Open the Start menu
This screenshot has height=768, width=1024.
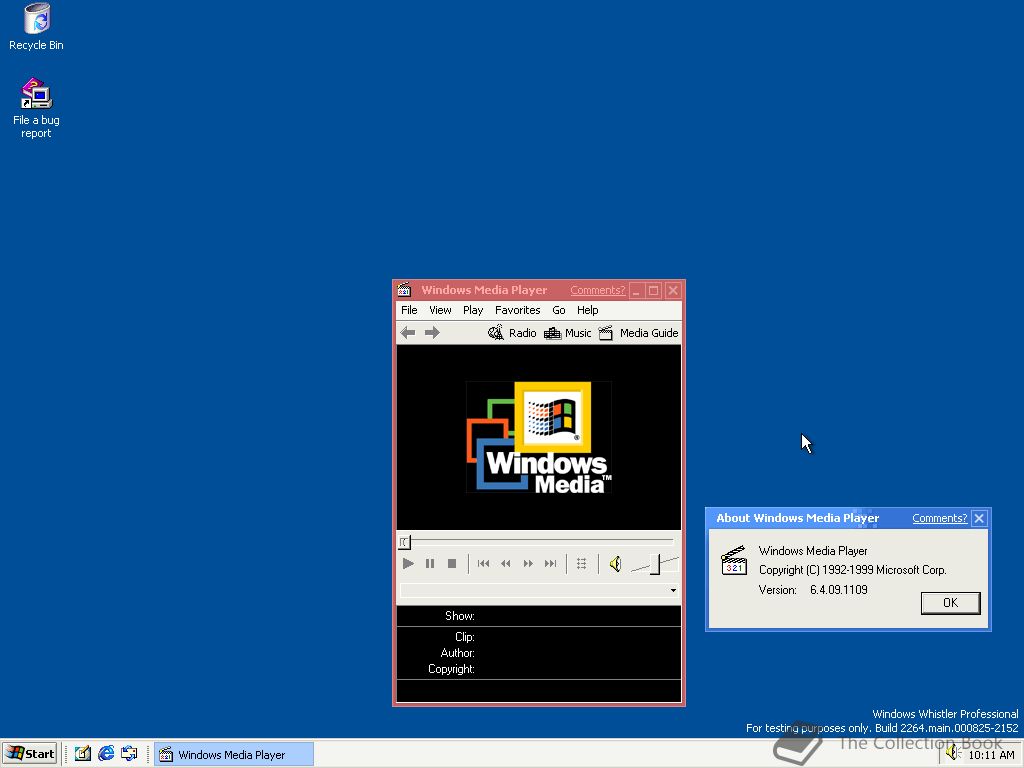(x=30, y=754)
